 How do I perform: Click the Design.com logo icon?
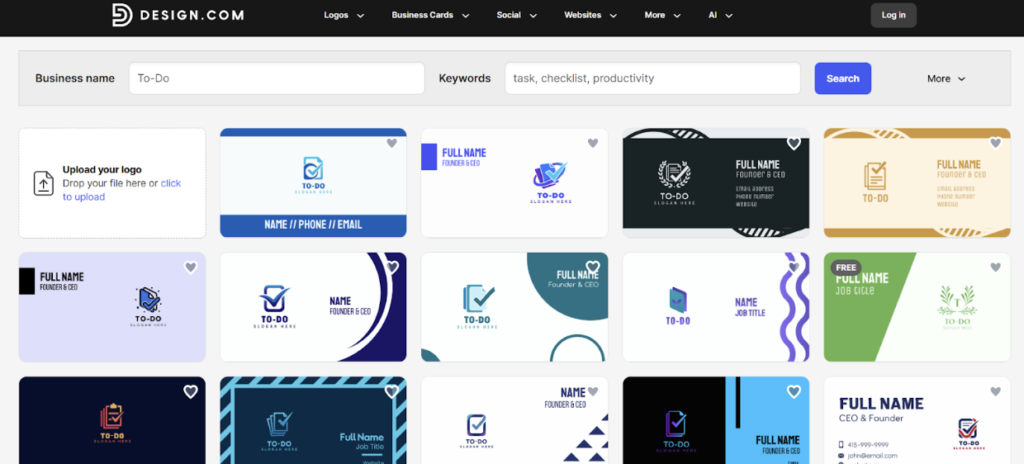pos(121,15)
